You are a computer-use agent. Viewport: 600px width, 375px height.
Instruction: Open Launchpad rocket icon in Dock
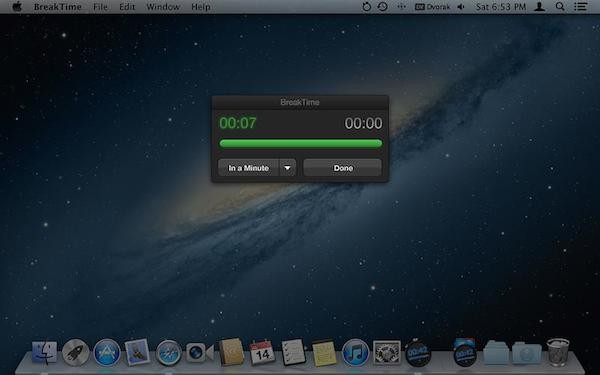tap(75, 352)
